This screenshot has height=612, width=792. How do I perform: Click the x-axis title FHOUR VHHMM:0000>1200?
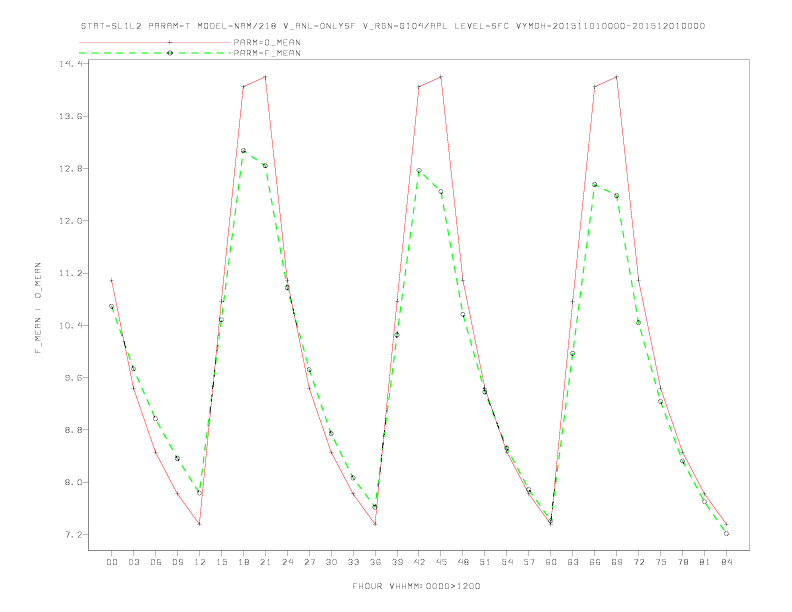pyautogui.click(x=416, y=586)
